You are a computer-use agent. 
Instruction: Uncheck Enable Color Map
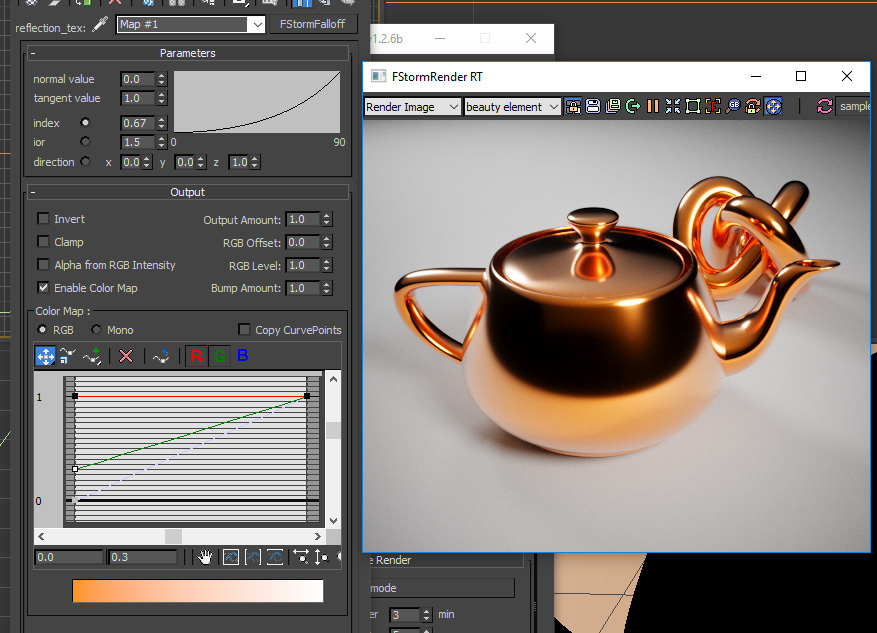click(43, 288)
